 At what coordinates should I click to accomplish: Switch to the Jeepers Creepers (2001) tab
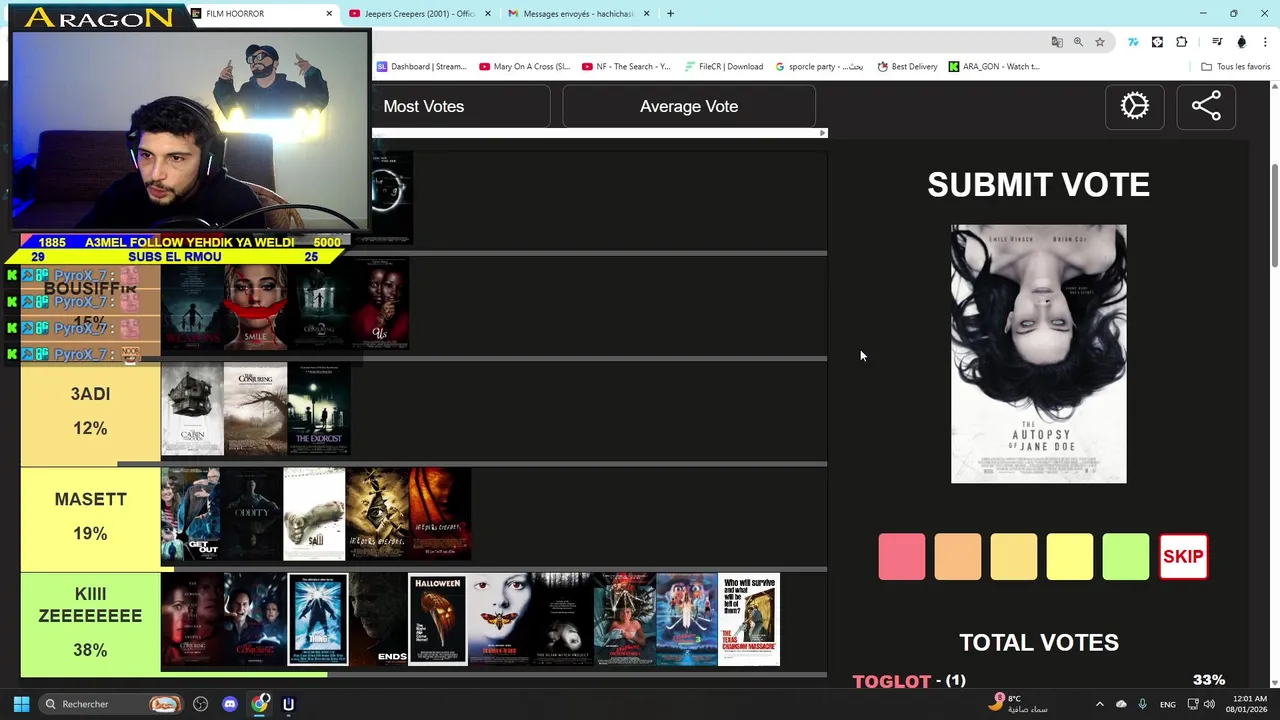click(x=420, y=14)
